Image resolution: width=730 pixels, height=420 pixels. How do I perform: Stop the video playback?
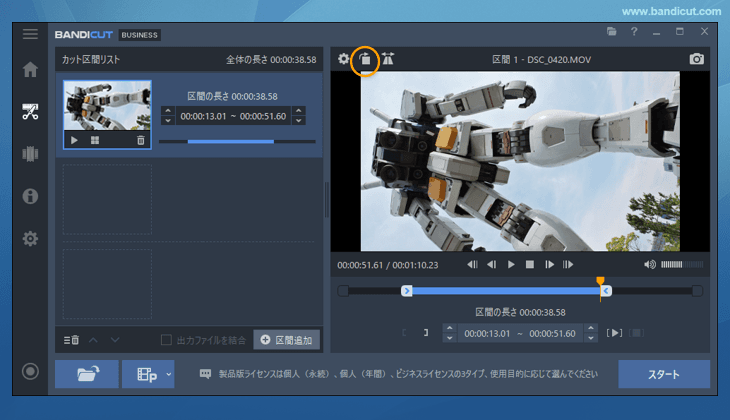click(x=530, y=264)
